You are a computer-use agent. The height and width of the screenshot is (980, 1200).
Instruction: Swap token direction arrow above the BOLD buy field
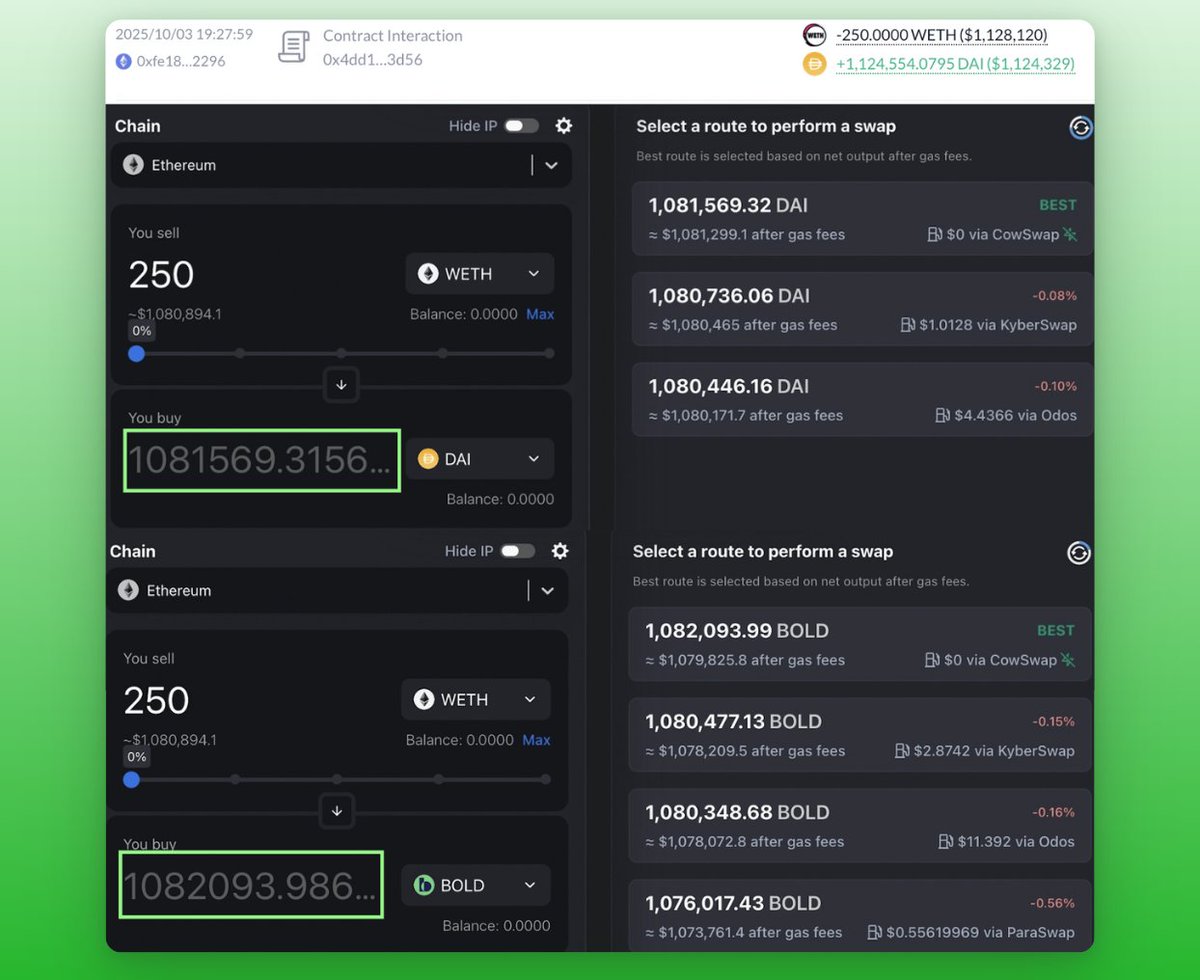click(337, 811)
